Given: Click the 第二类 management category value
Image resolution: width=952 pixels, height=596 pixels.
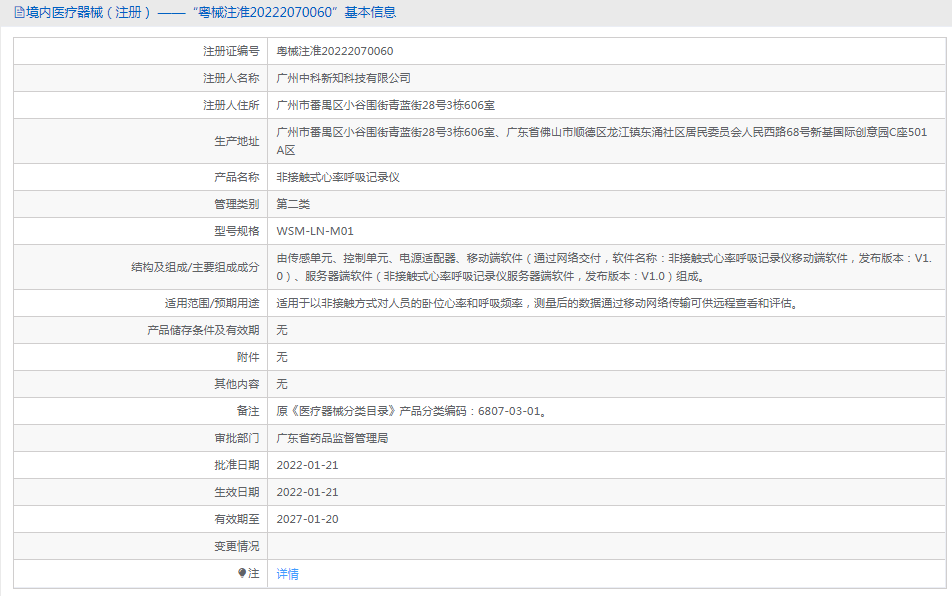Looking at the screenshot, I should (x=293, y=204).
